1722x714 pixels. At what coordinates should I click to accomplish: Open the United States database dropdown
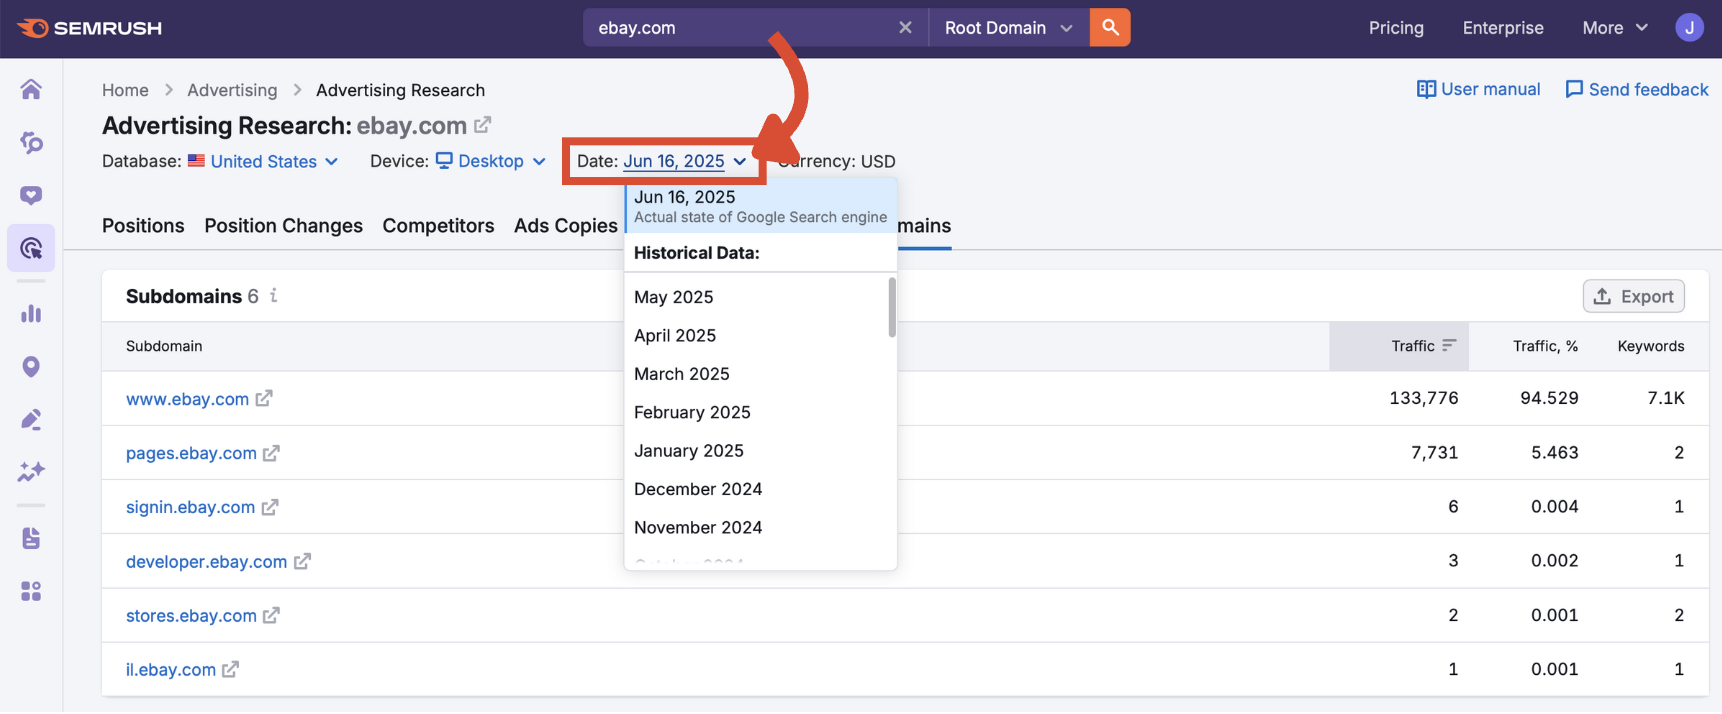(264, 162)
